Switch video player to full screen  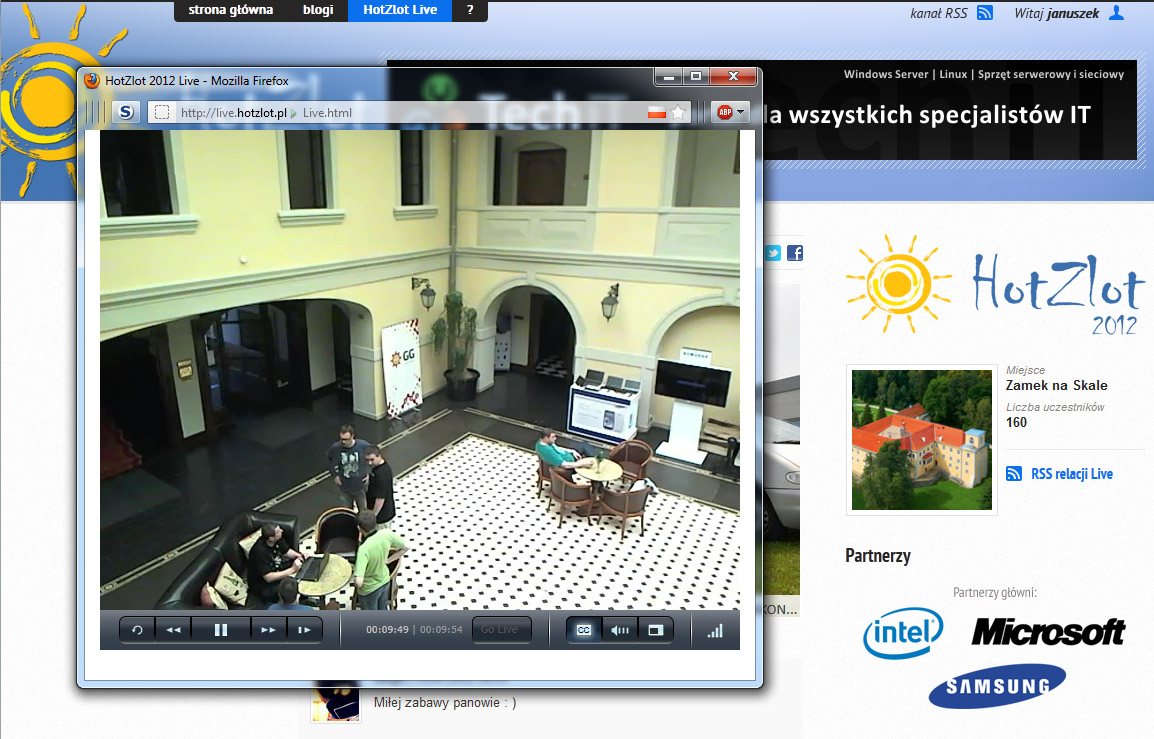[655, 630]
